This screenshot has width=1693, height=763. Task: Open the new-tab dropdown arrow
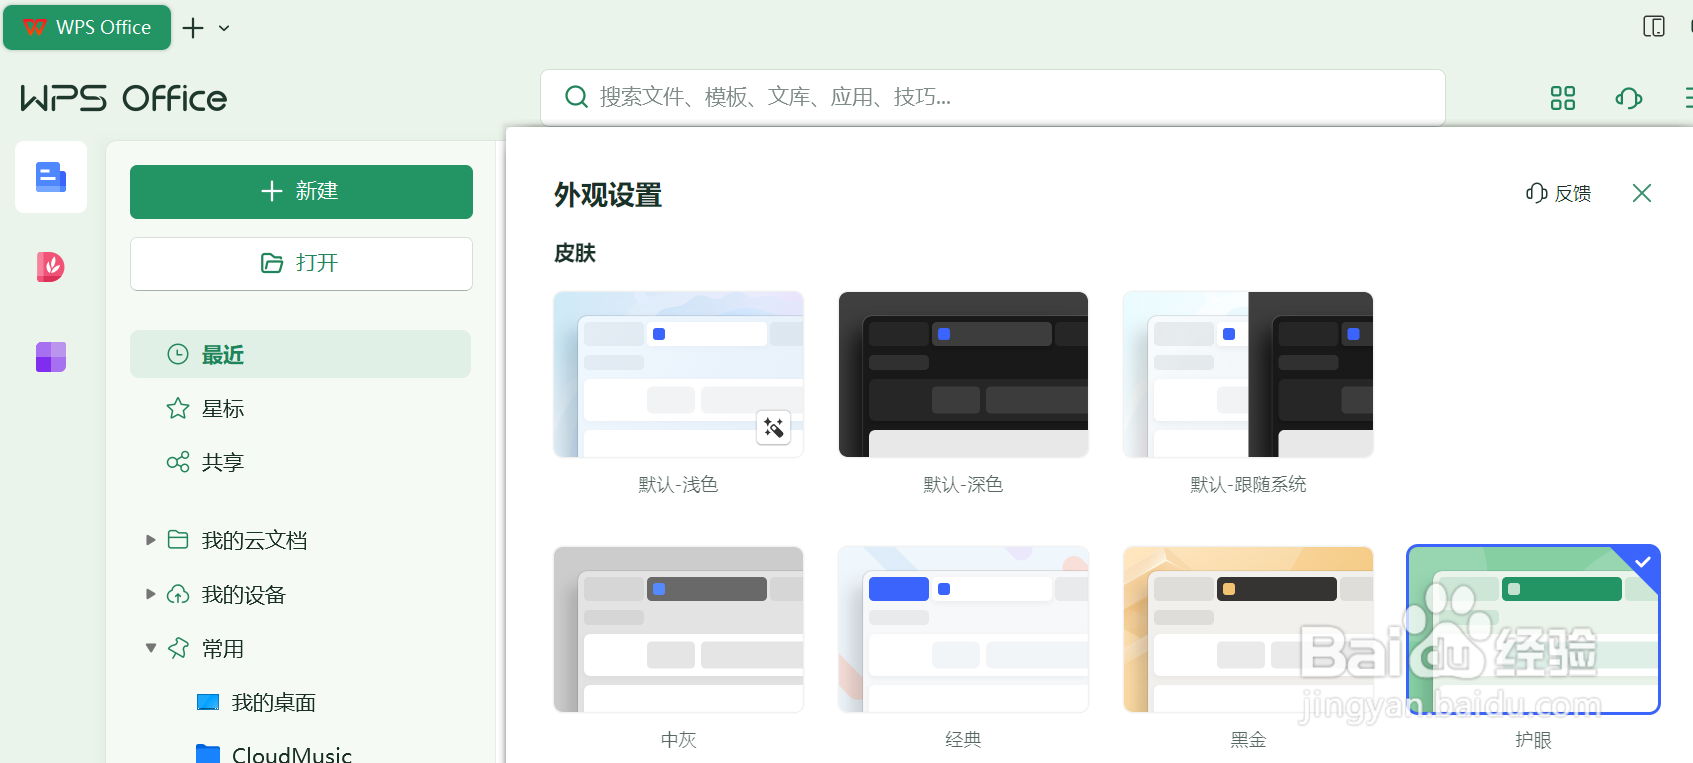click(224, 28)
